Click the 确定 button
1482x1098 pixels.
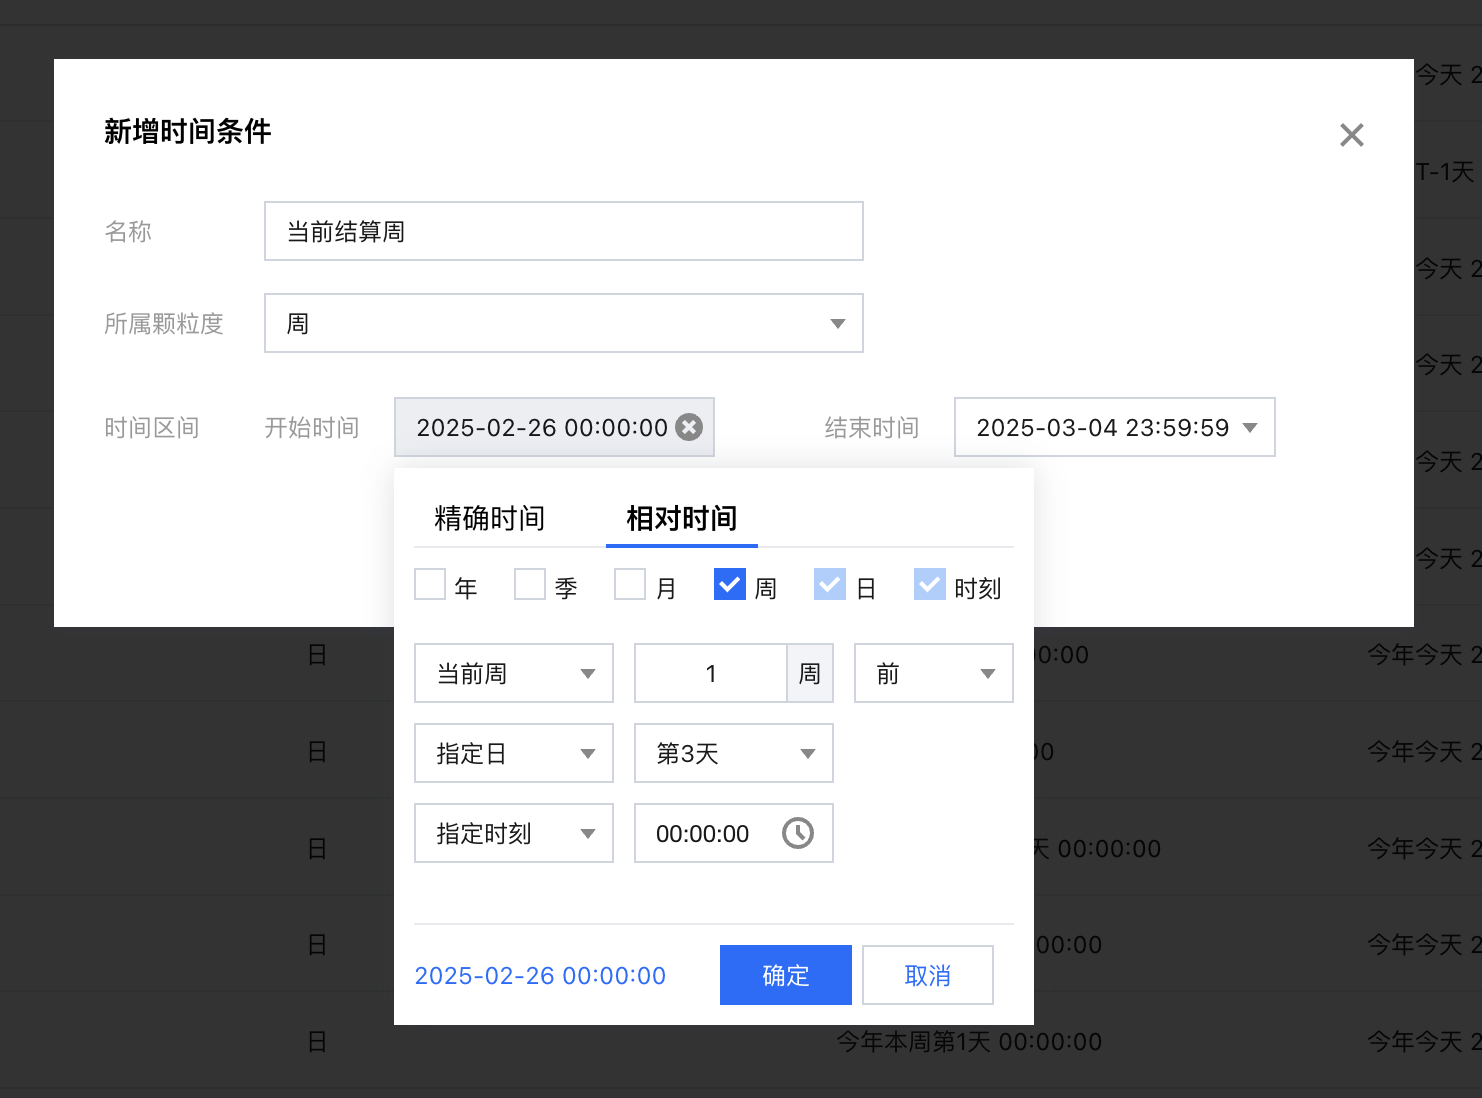pos(785,975)
